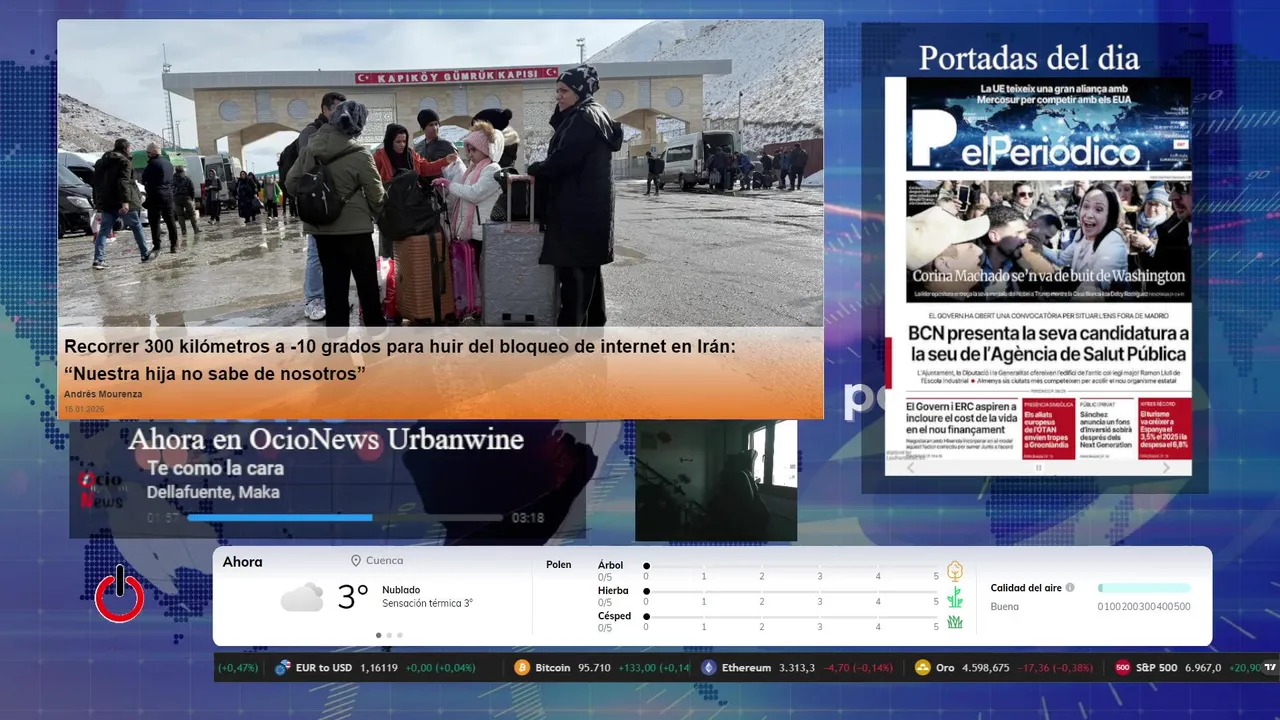Screen dimensions: 1280x720
Task: Click the Árbol tree pollen icon
Action: coord(955,571)
